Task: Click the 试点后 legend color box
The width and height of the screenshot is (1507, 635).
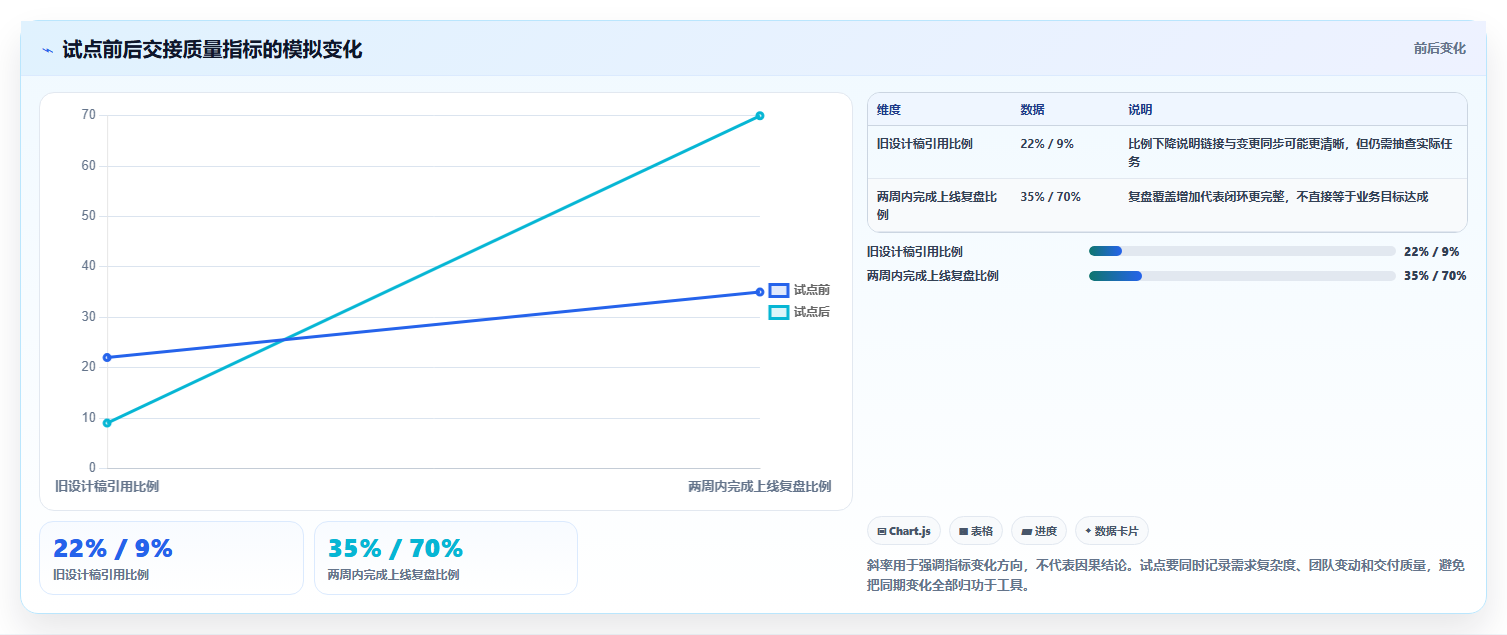Action: click(779, 312)
